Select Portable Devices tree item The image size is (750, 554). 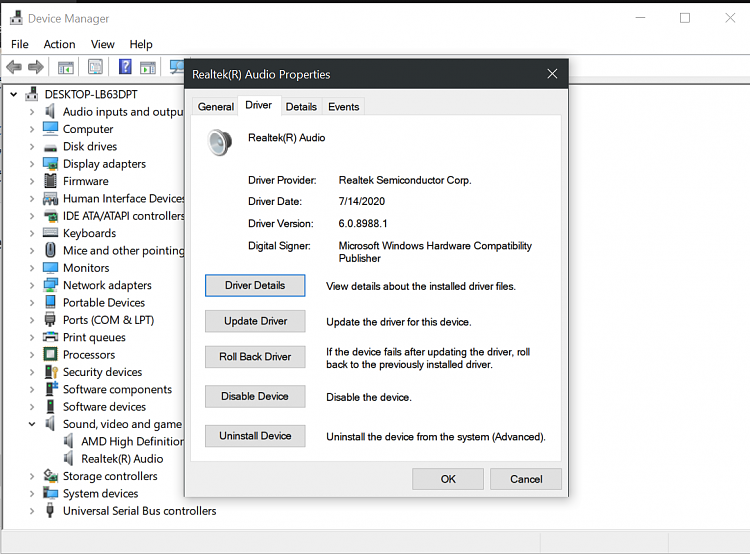pyautogui.click(x=104, y=302)
